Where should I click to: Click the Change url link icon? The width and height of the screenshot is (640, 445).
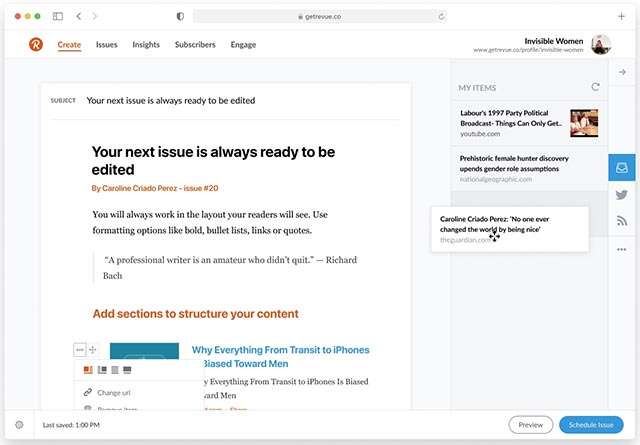[88, 393]
